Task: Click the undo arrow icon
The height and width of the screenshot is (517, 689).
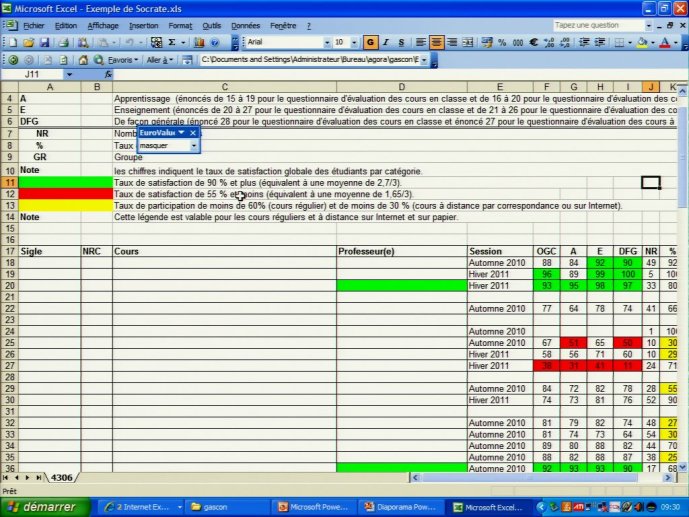Action: 129,43
